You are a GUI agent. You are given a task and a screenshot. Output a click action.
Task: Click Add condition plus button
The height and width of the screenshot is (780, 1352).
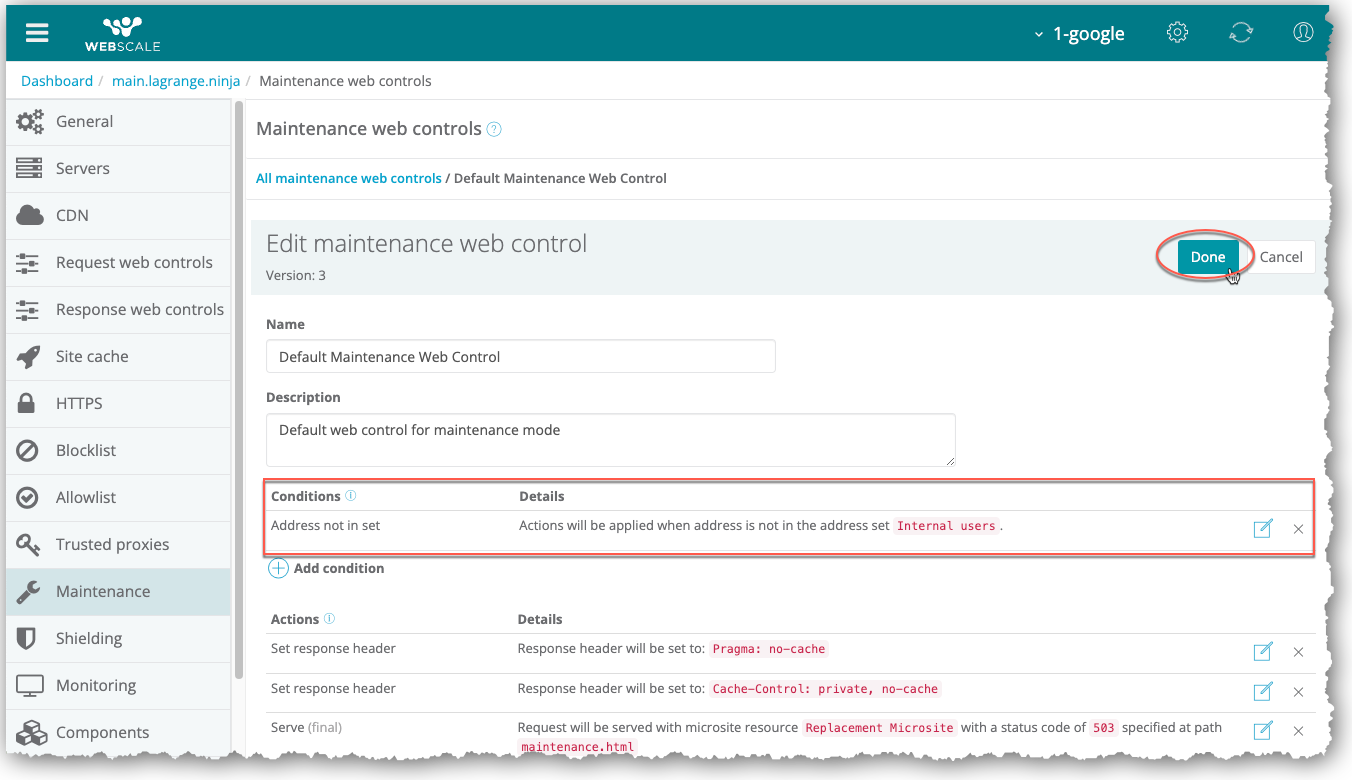coord(278,568)
